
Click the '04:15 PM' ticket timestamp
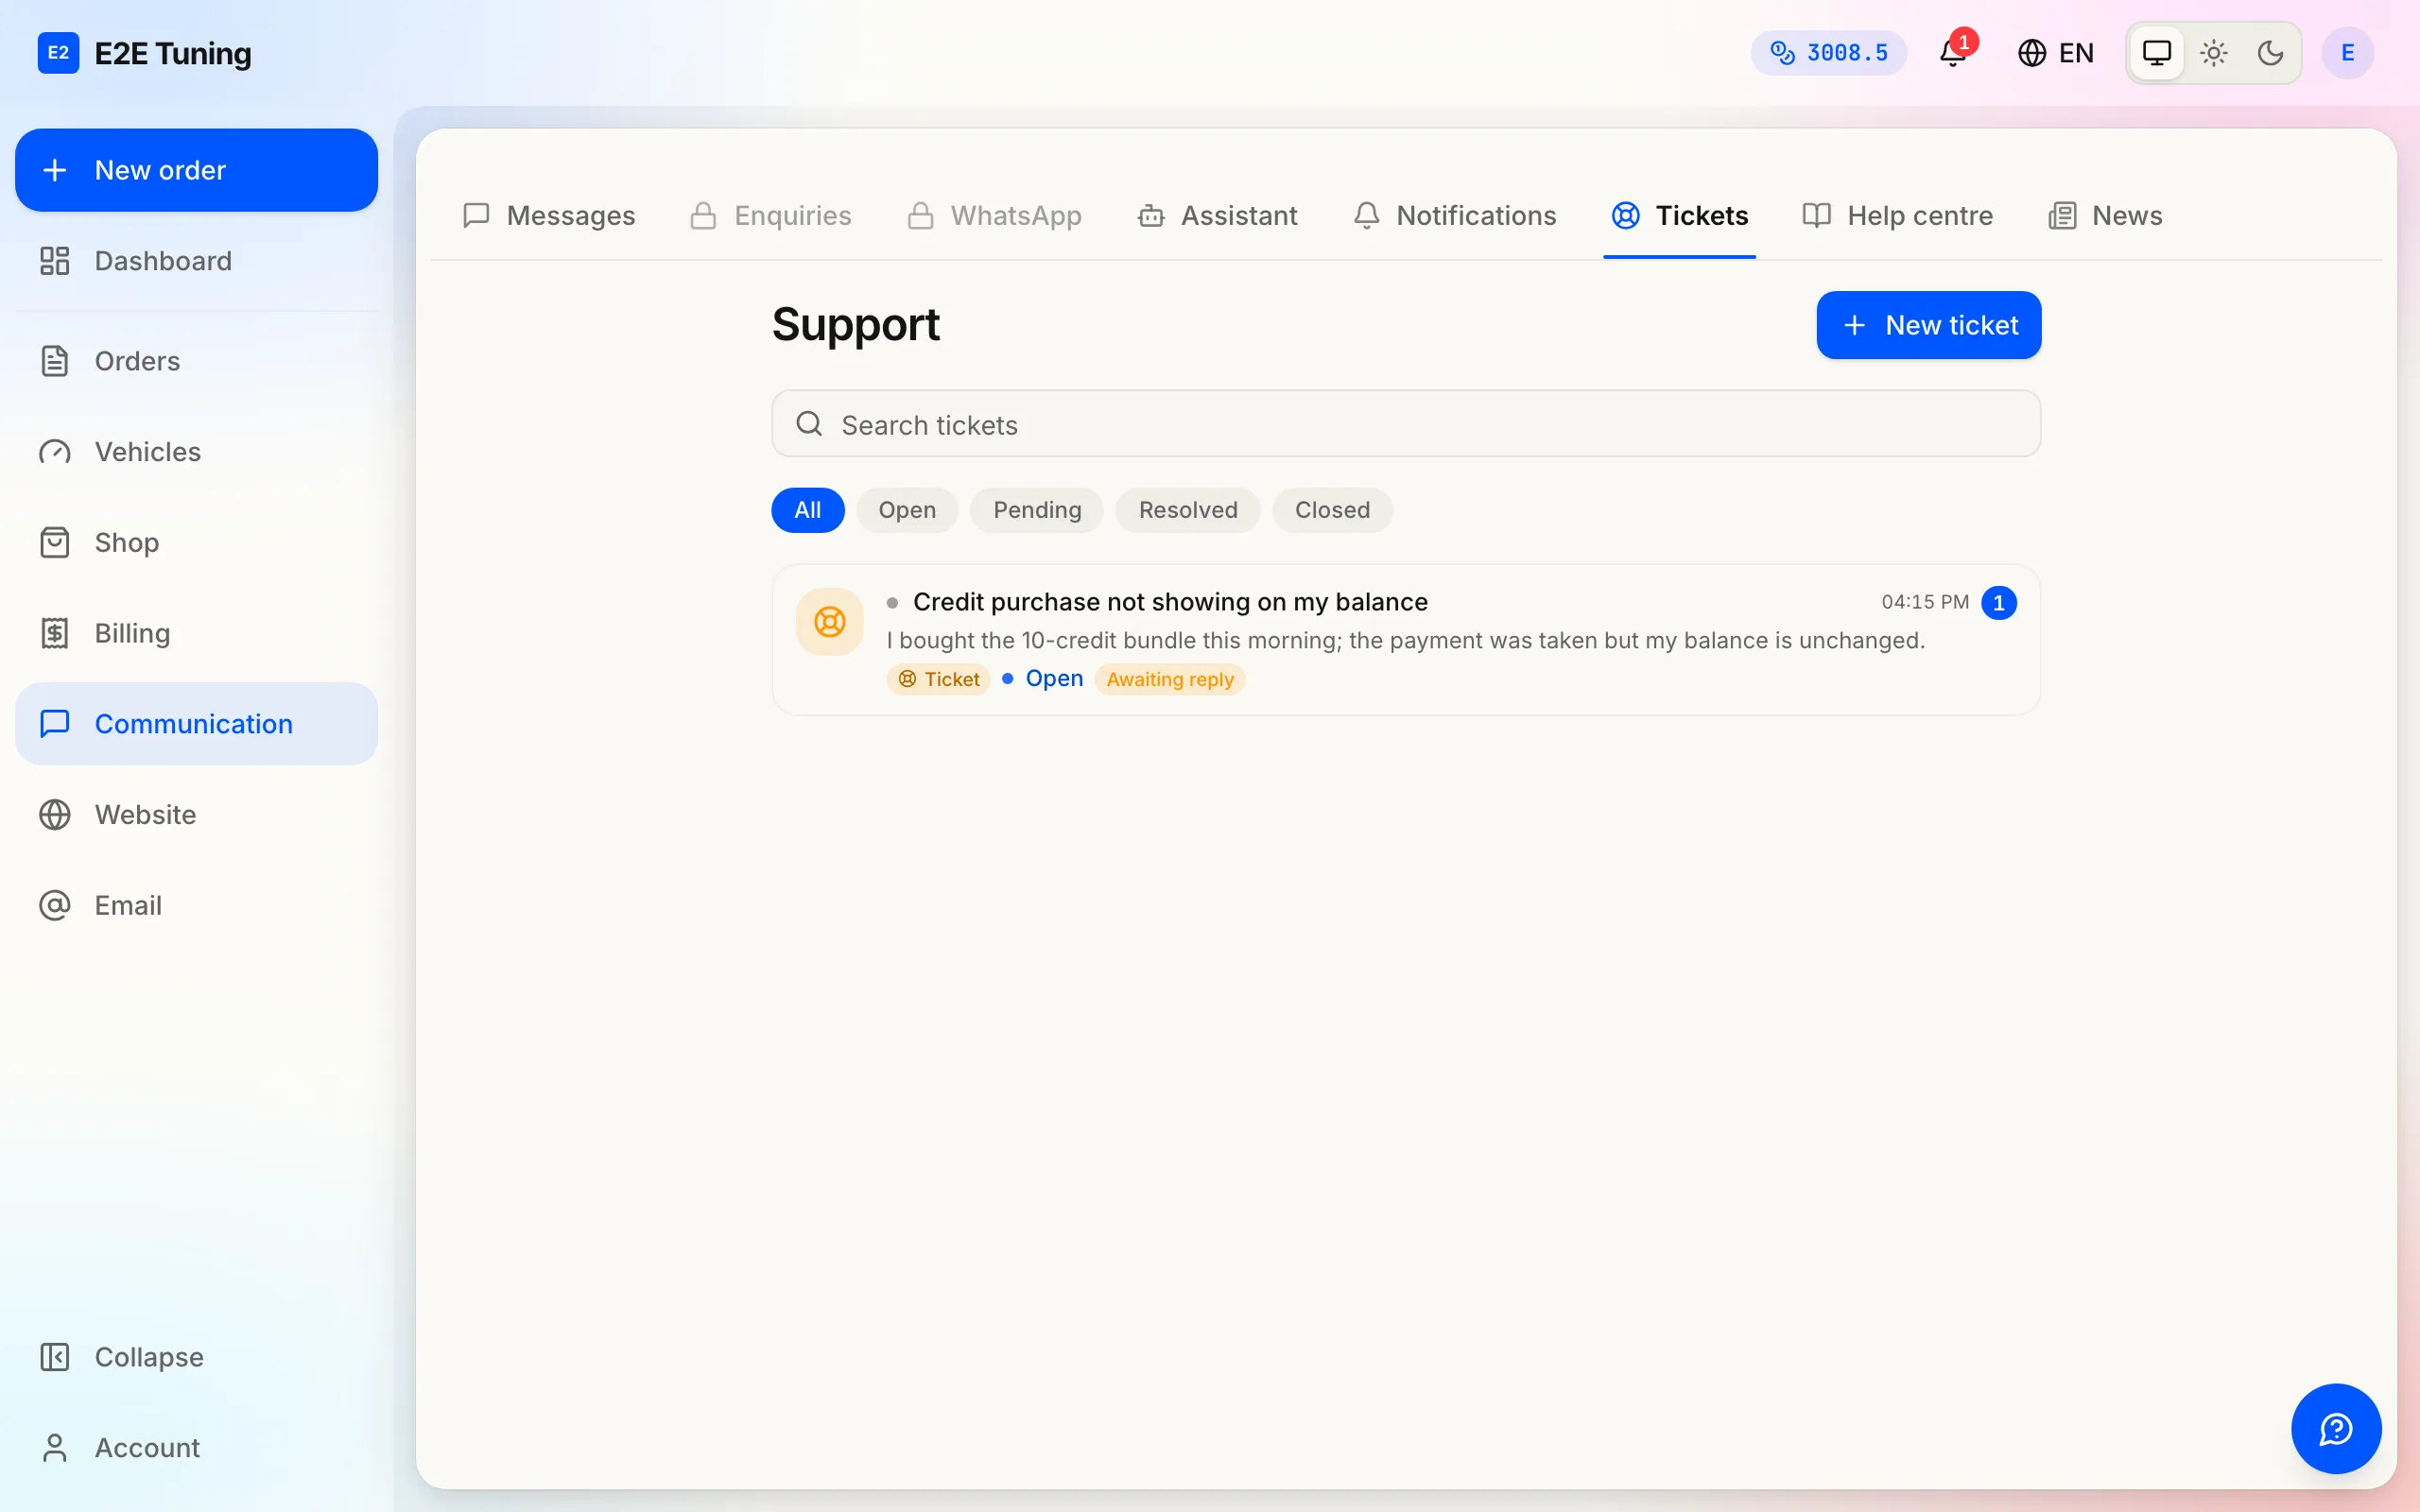tap(1924, 602)
